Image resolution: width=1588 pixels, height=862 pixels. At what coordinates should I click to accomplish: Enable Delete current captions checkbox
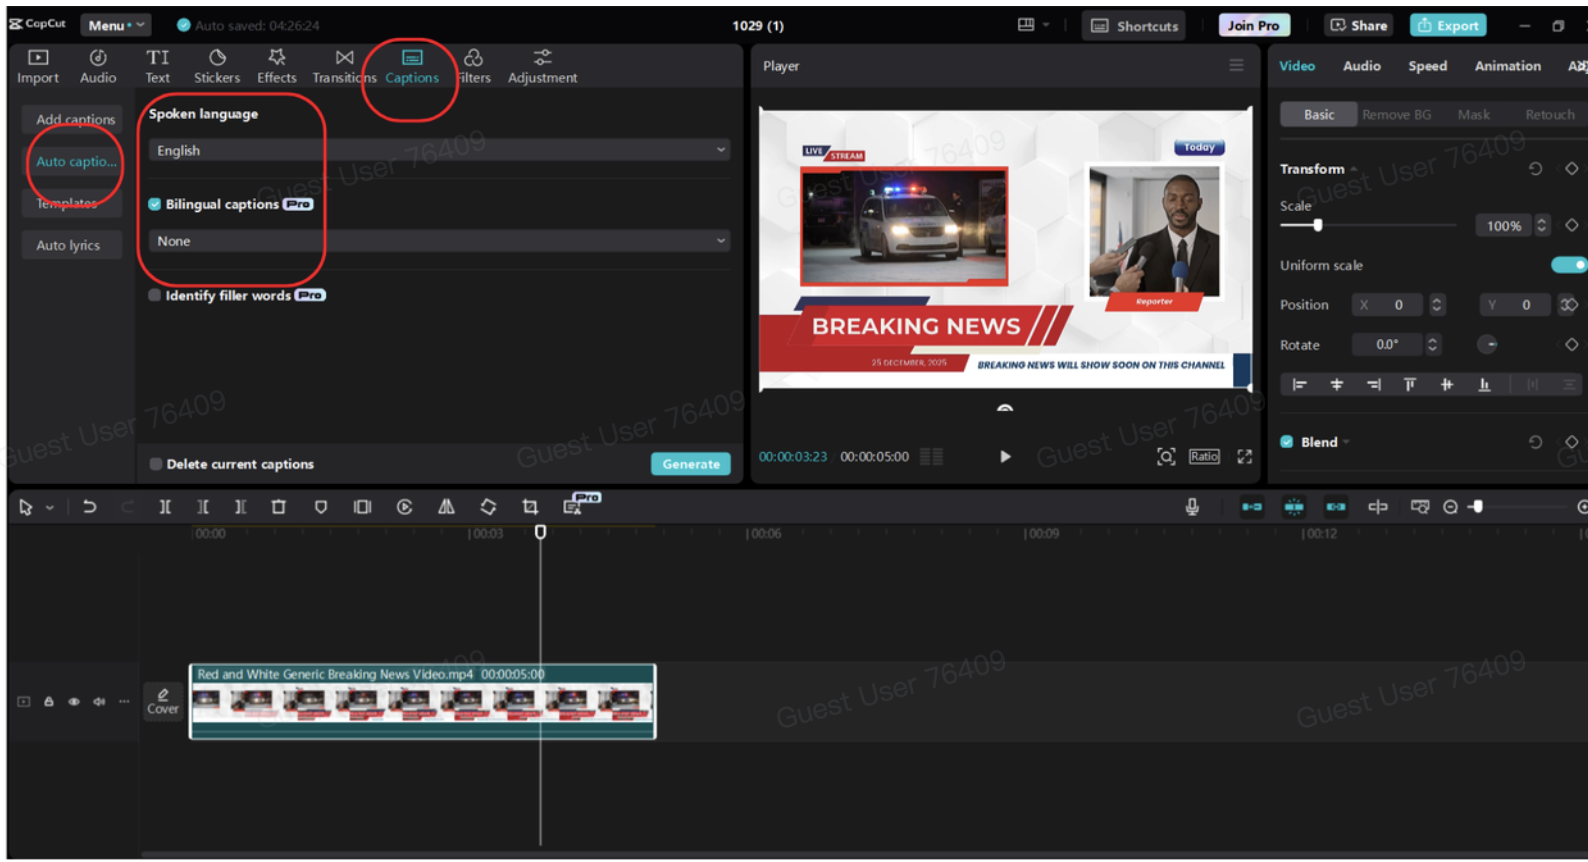tap(156, 464)
